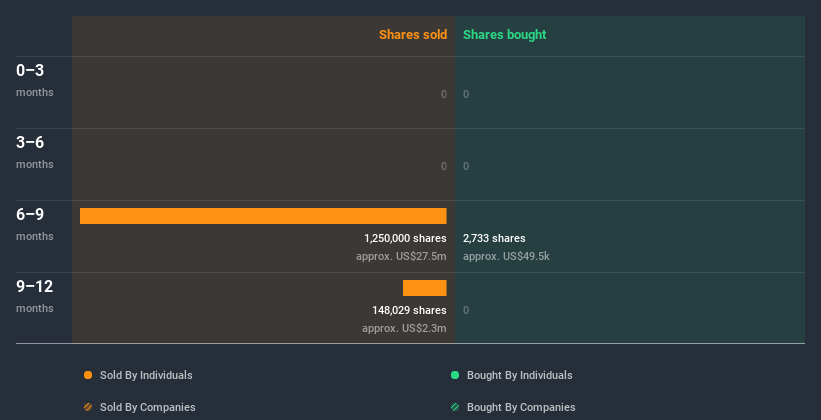Toggle the Bought By Individuals legend label

pos(519,375)
